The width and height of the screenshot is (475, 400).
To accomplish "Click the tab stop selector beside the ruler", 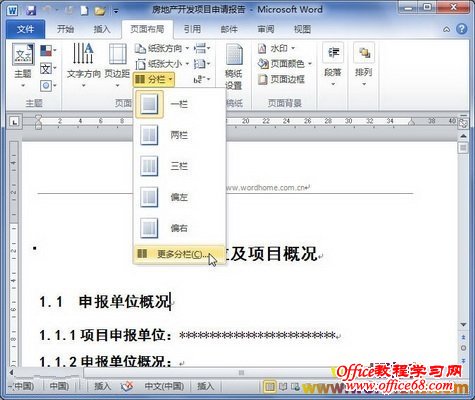I will (x=14, y=122).
